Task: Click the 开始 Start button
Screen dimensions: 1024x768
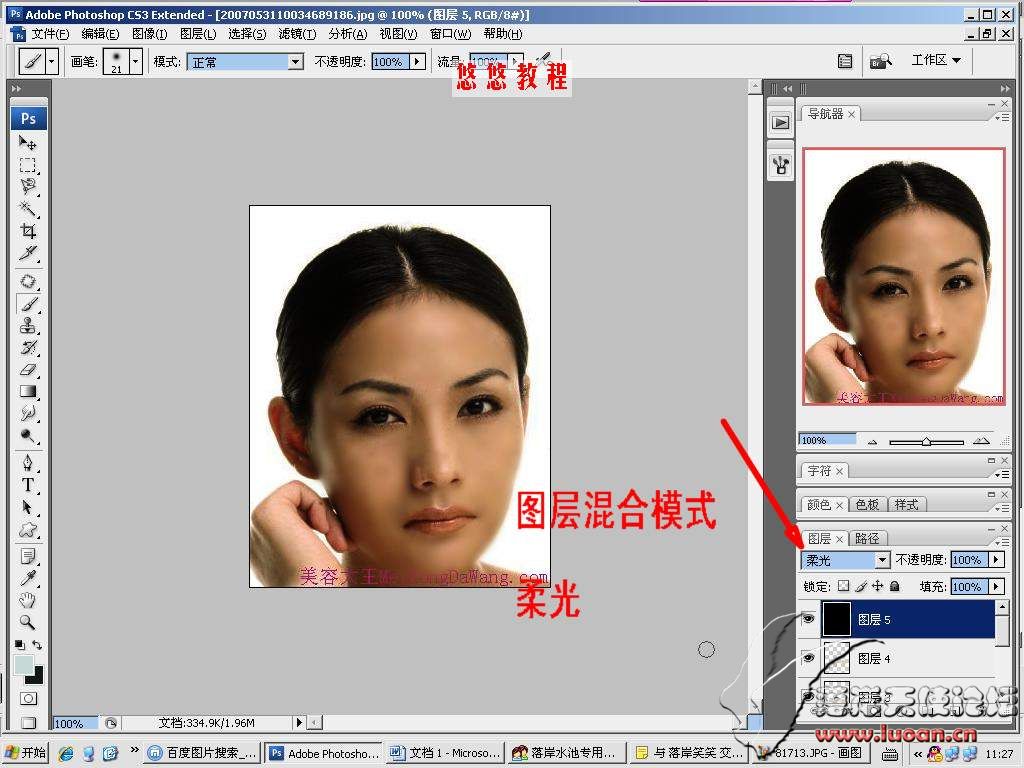Action: 26,753
